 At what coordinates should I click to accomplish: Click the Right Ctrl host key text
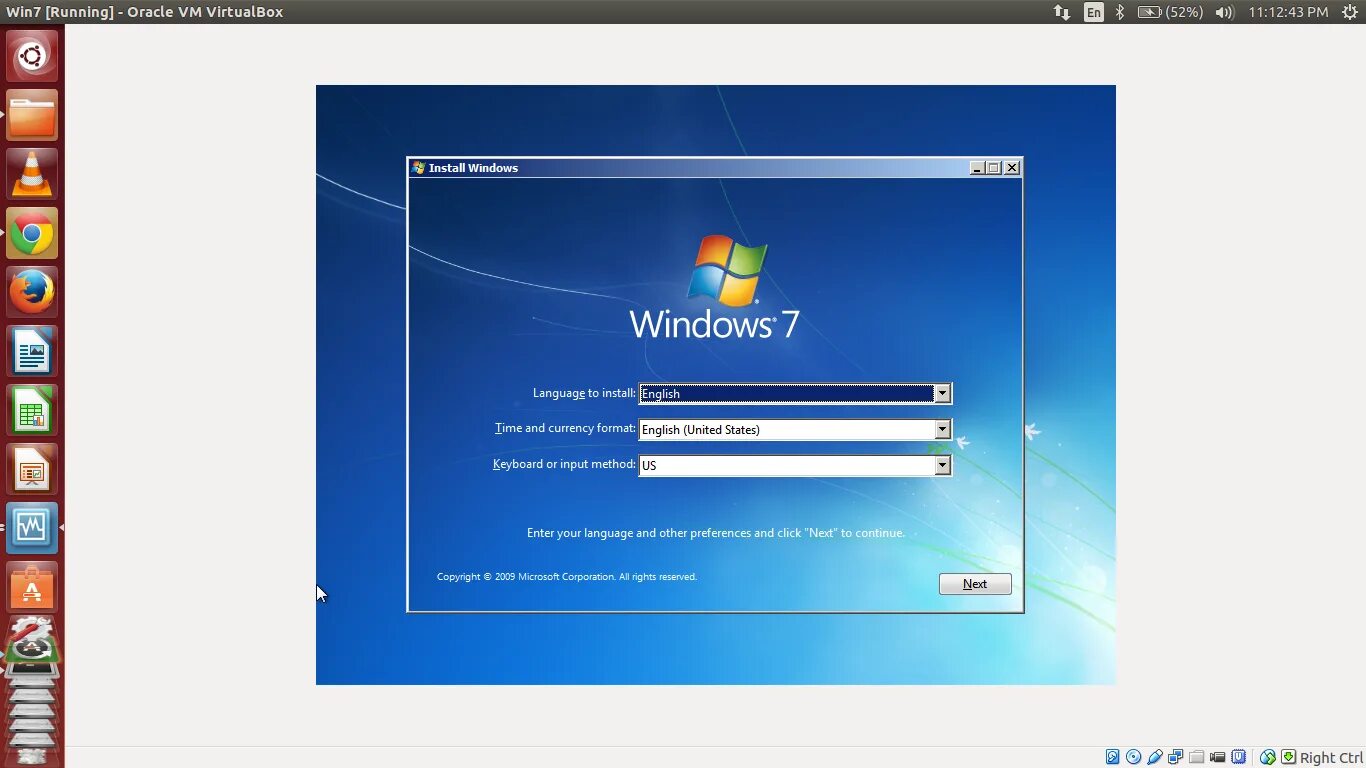tap(1331, 758)
